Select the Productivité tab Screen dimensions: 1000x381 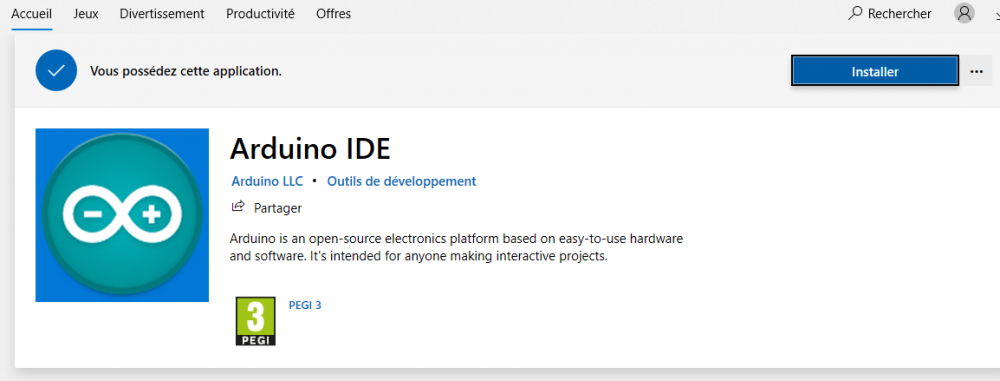click(260, 13)
